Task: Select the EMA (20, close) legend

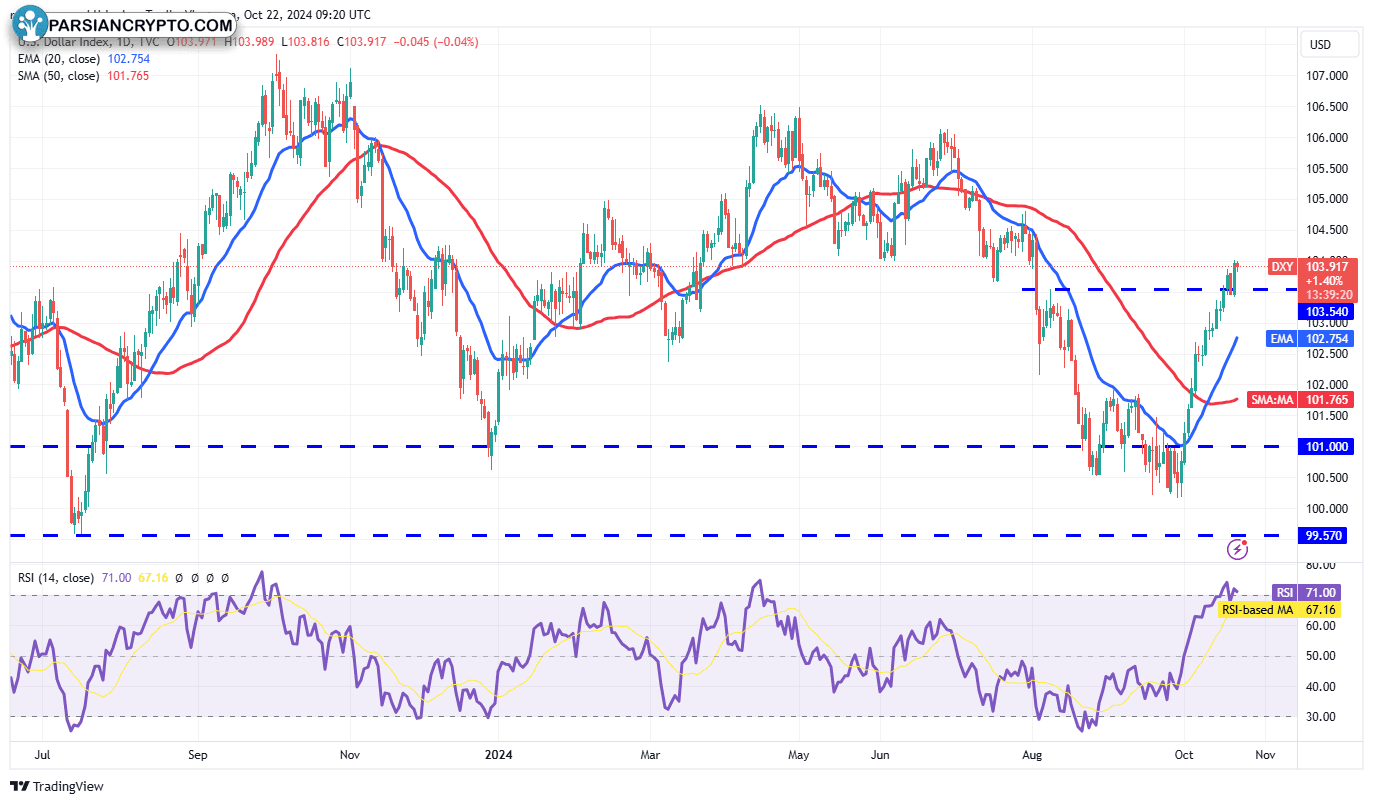Action: coord(60,59)
